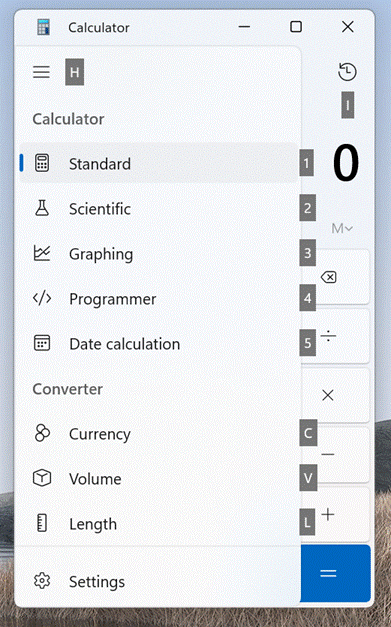Open the calculation history icon
The image size is (391, 627).
[x=347, y=72]
